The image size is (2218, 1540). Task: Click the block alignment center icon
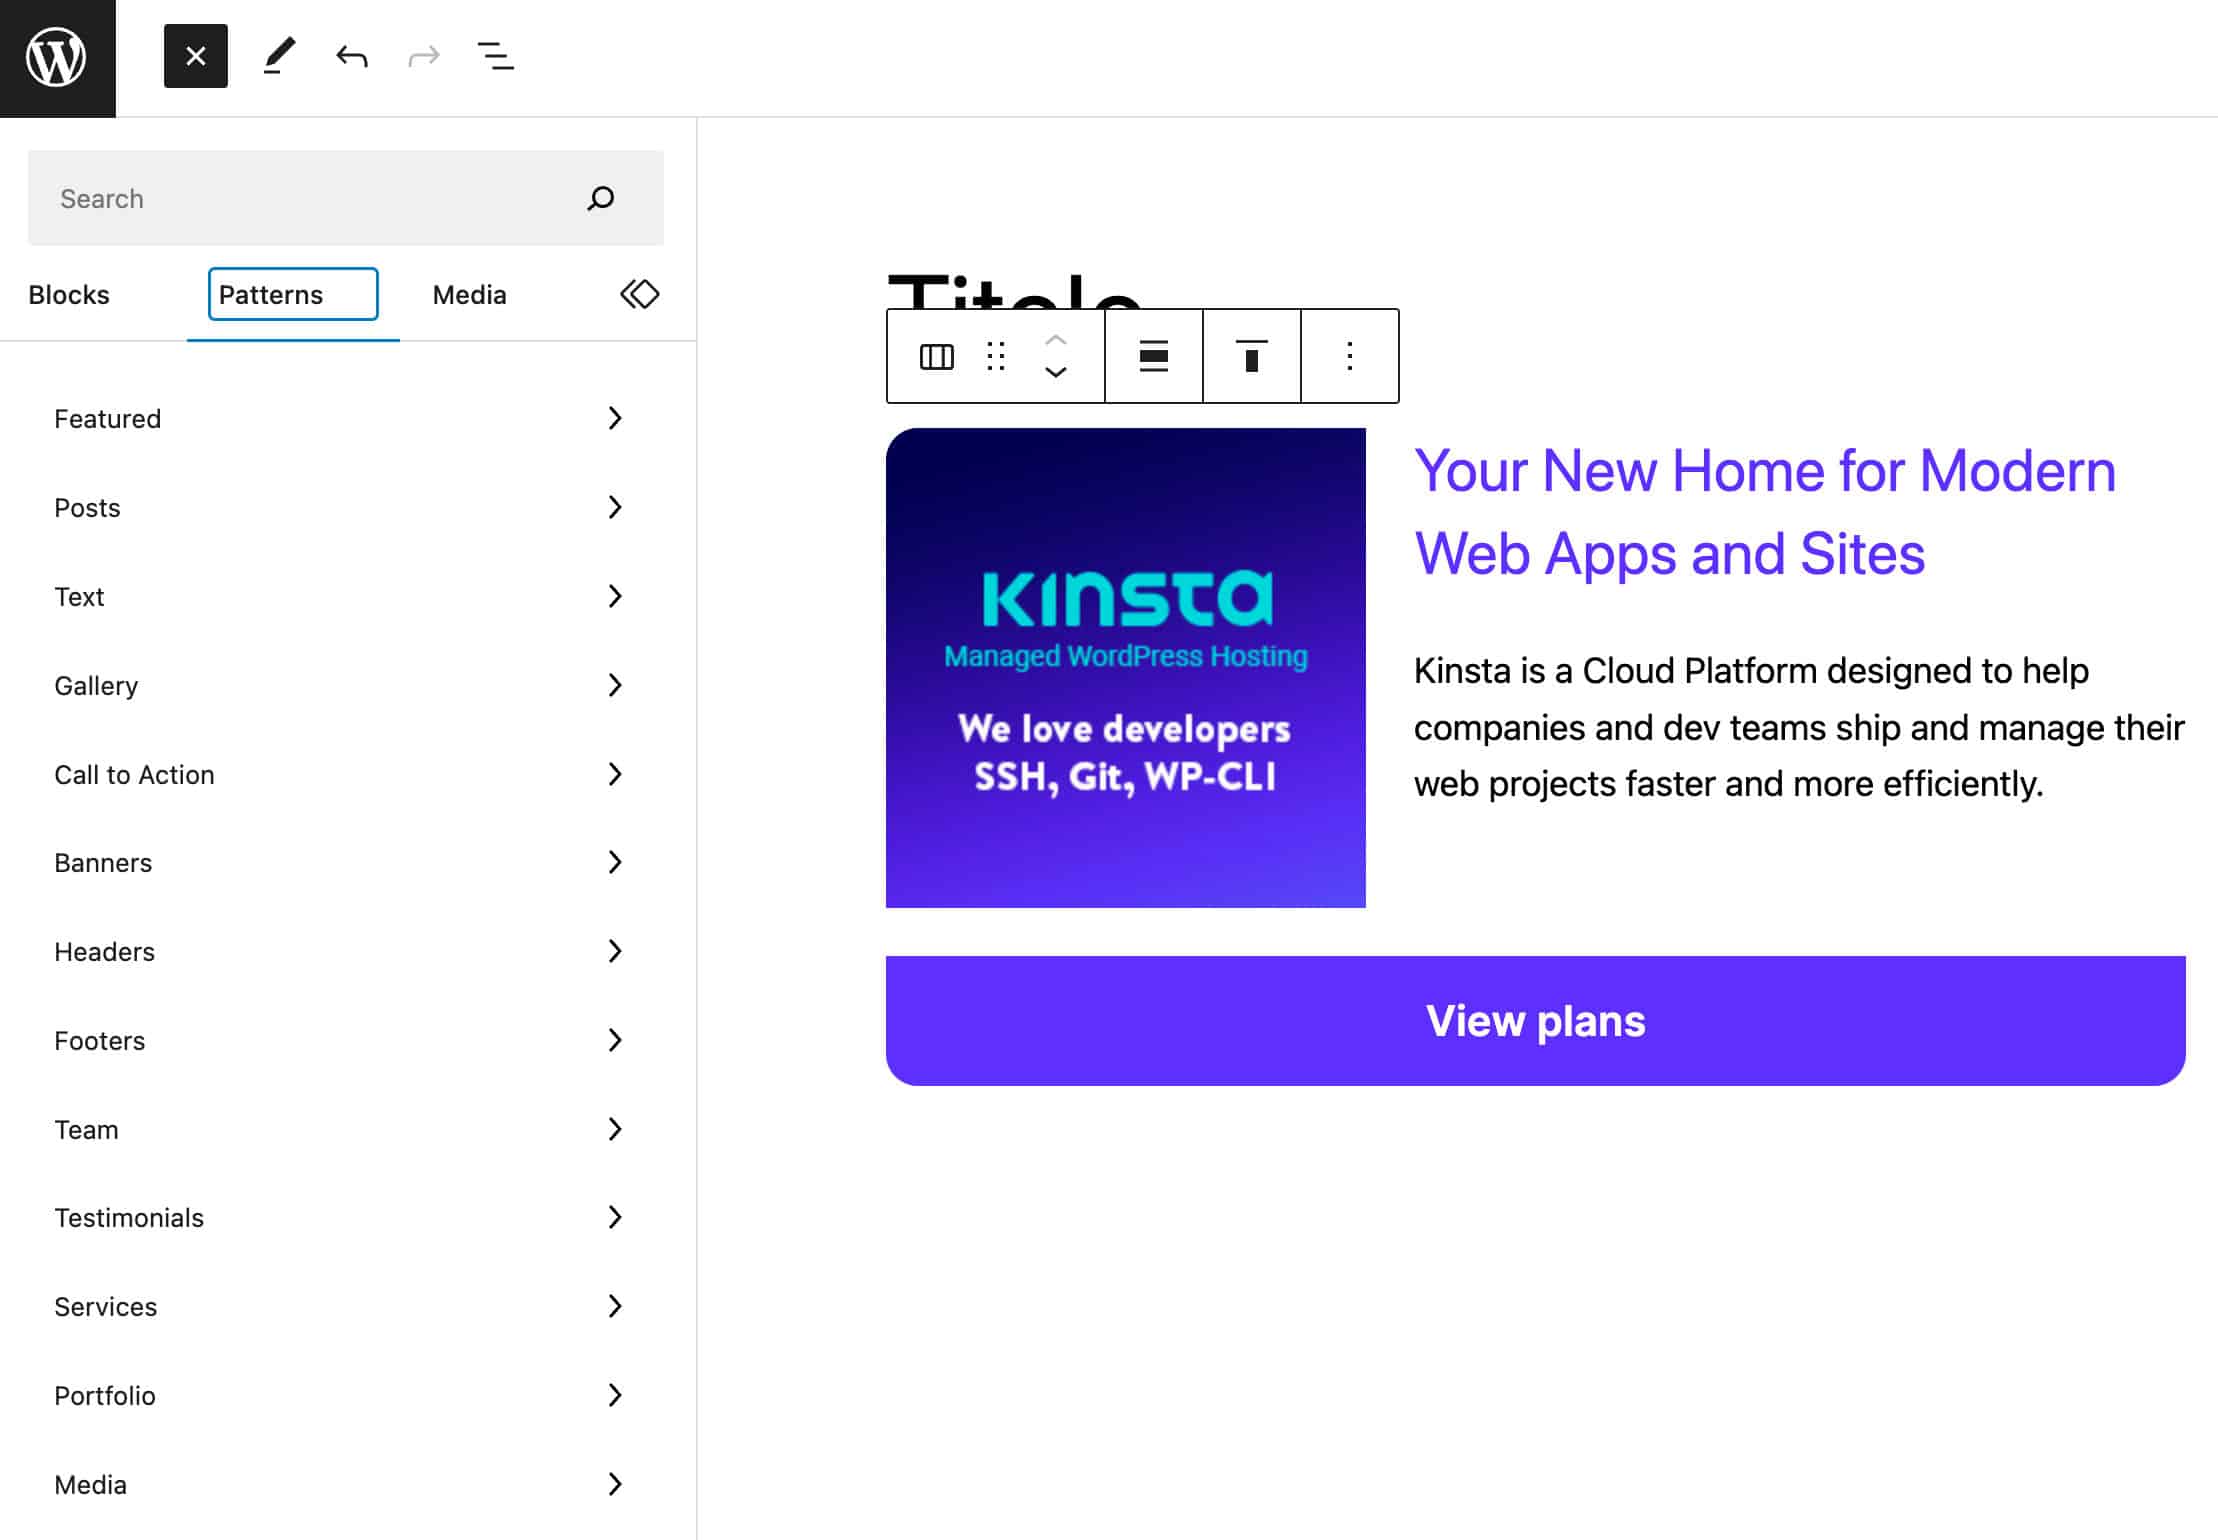pos(1151,354)
